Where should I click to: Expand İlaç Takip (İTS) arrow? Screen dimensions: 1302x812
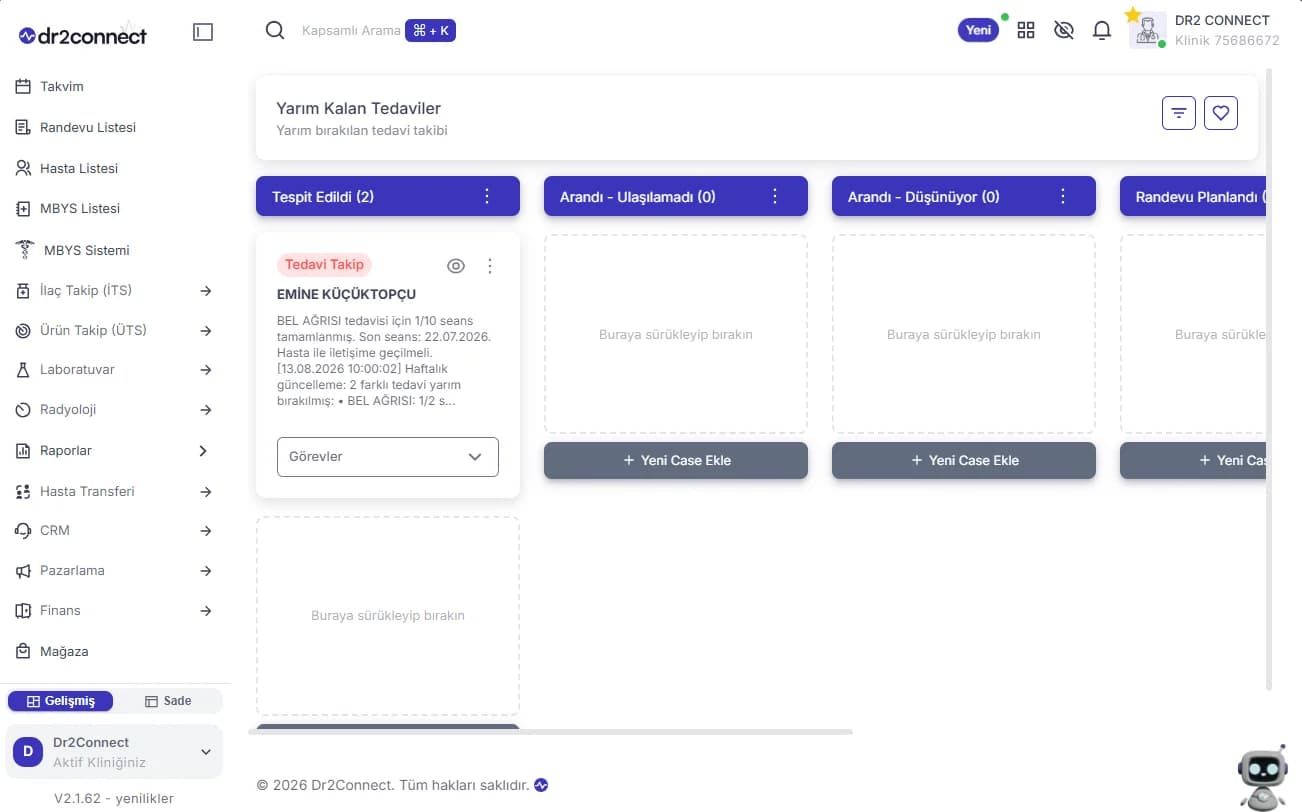[206, 291]
